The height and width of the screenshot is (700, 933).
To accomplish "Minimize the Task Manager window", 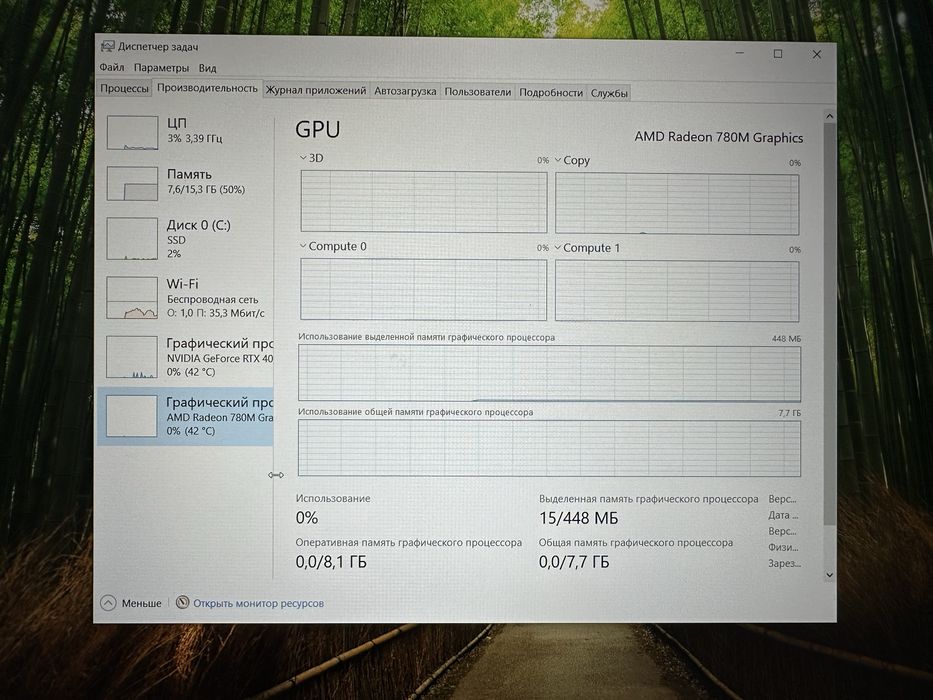I will pyautogui.click(x=740, y=53).
